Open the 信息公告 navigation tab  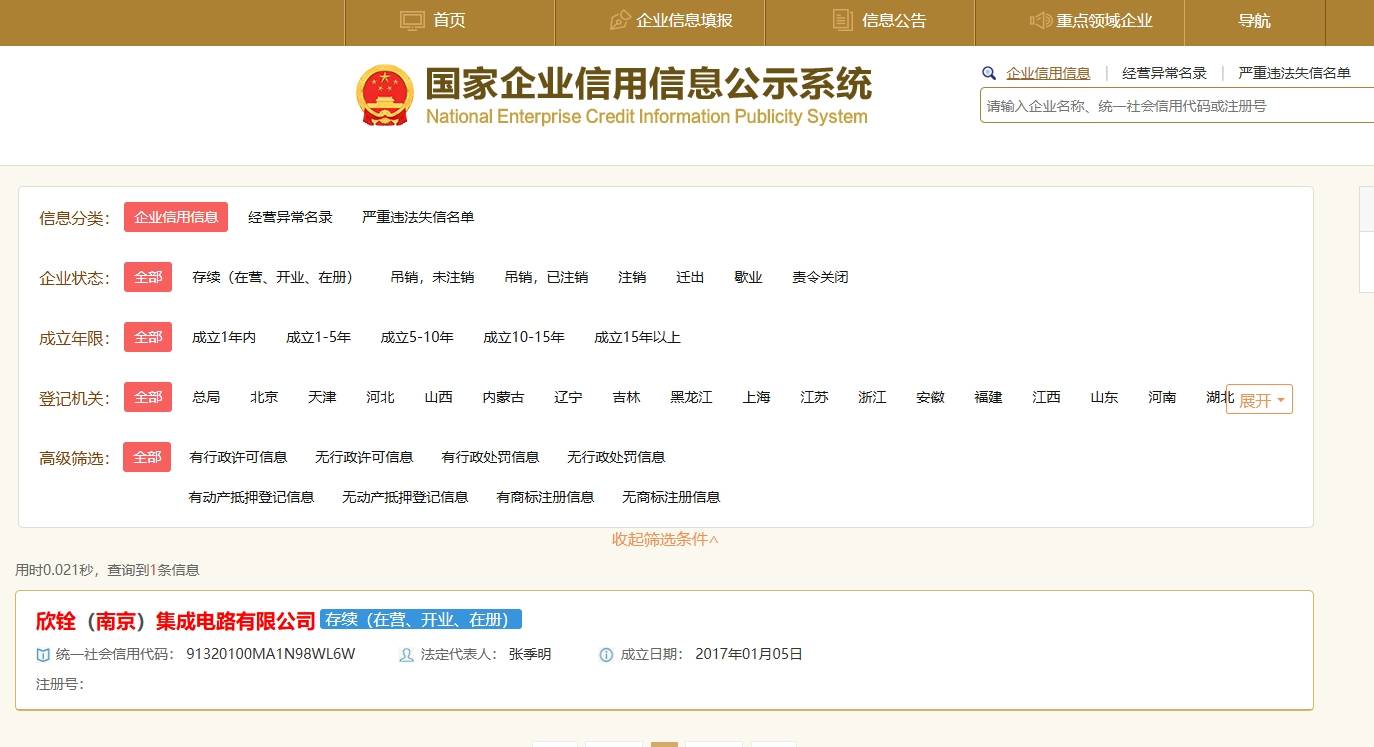pyautogui.click(x=870, y=20)
